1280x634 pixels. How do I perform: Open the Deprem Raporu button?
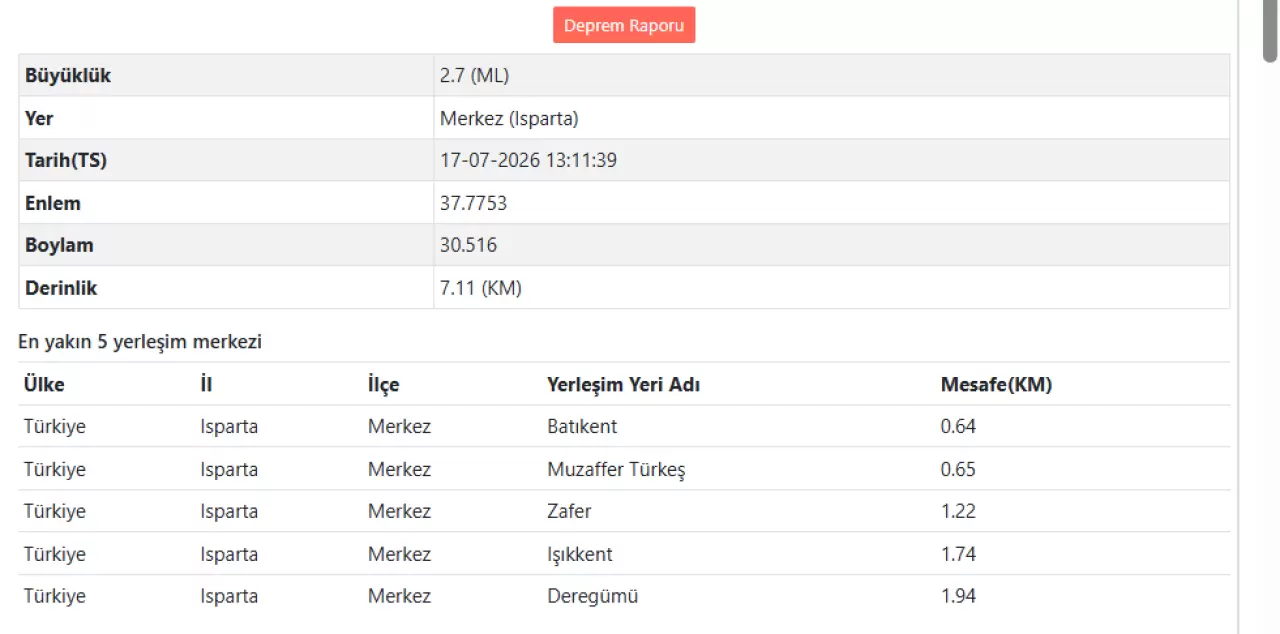624,25
